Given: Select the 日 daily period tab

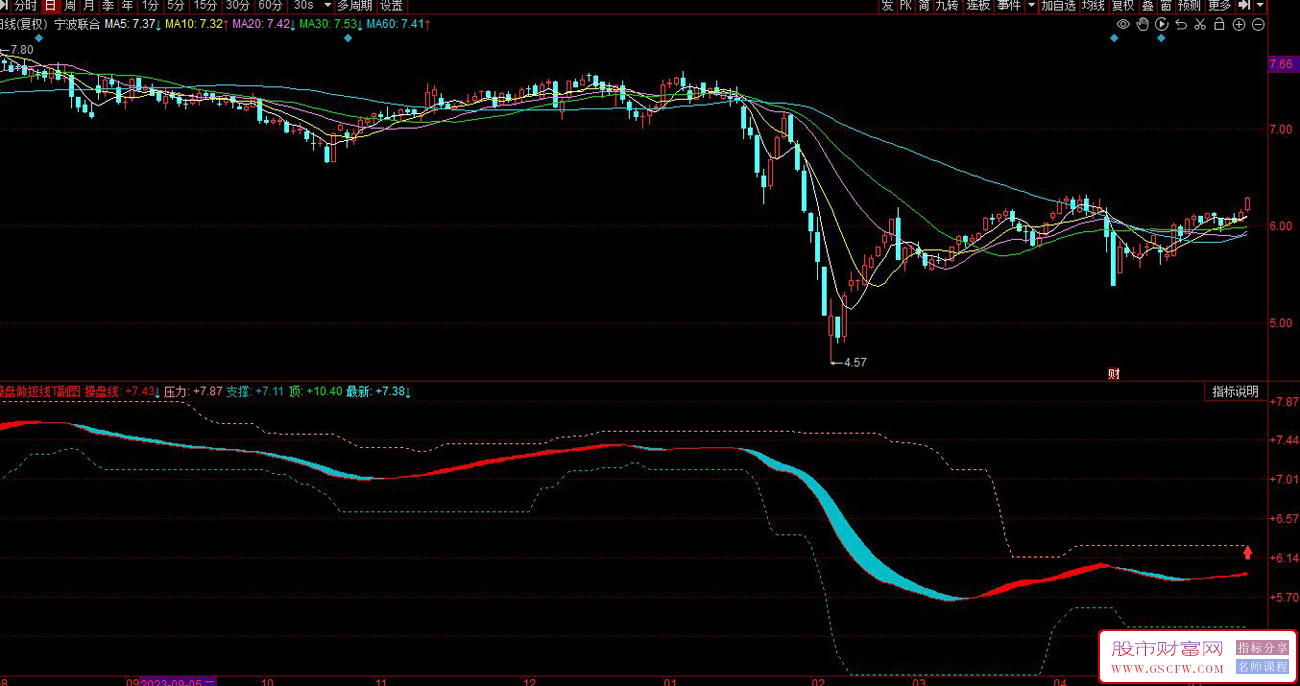Looking at the screenshot, I should click(x=49, y=5).
